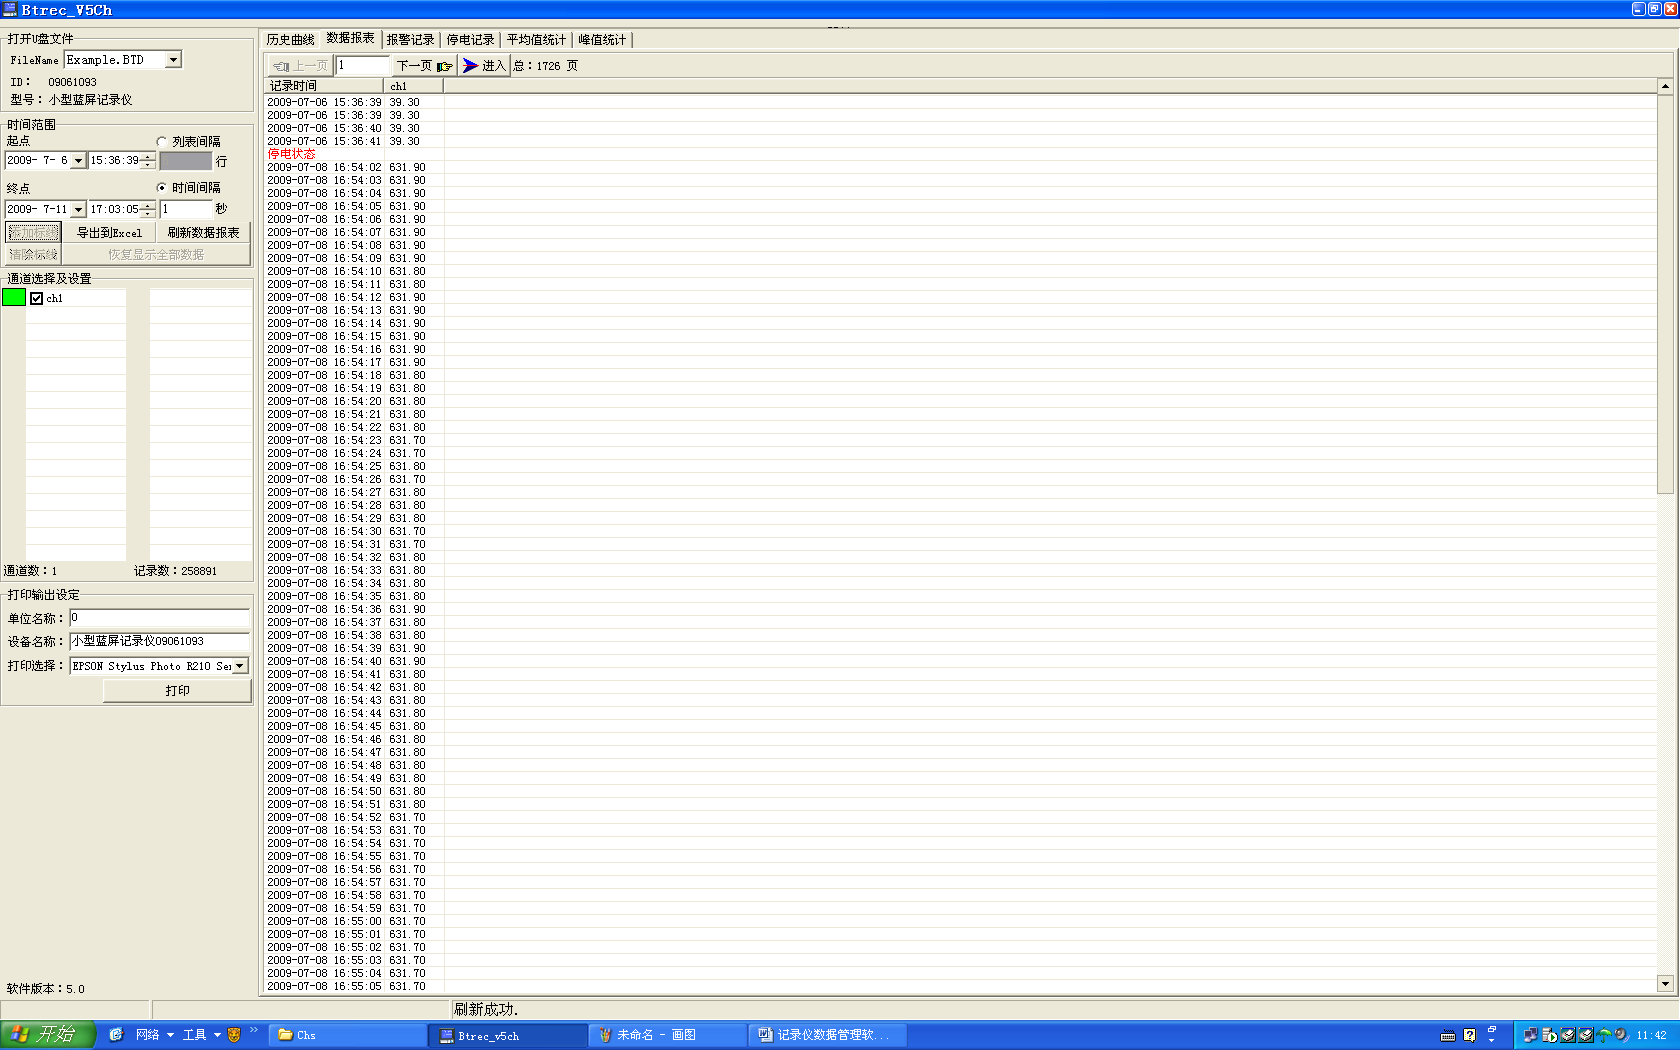The height and width of the screenshot is (1050, 1680).
Task: Click the 导出到Excel button
Action: point(109,233)
